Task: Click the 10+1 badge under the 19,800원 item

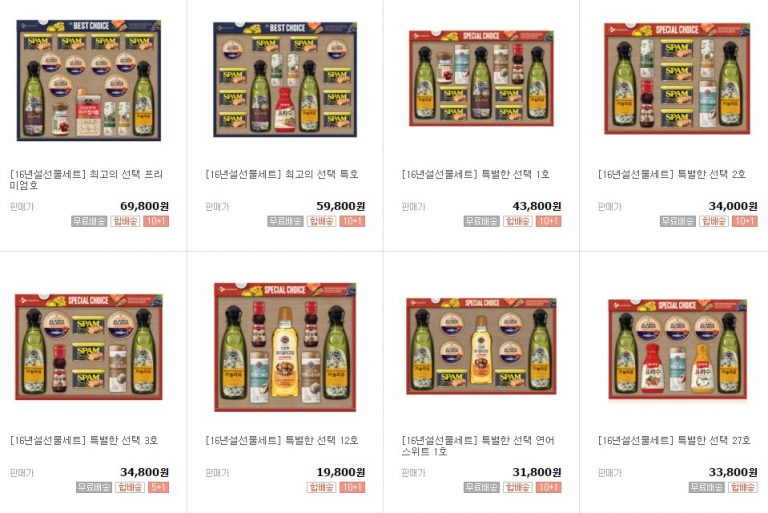Action: point(352,487)
